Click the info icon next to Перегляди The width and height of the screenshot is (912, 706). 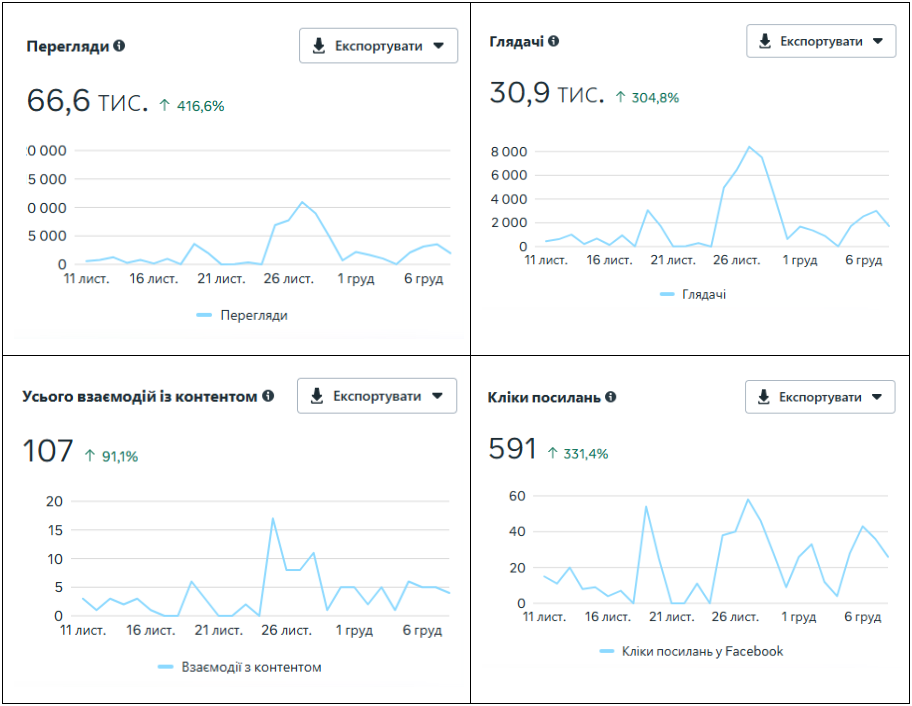coord(119,45)
